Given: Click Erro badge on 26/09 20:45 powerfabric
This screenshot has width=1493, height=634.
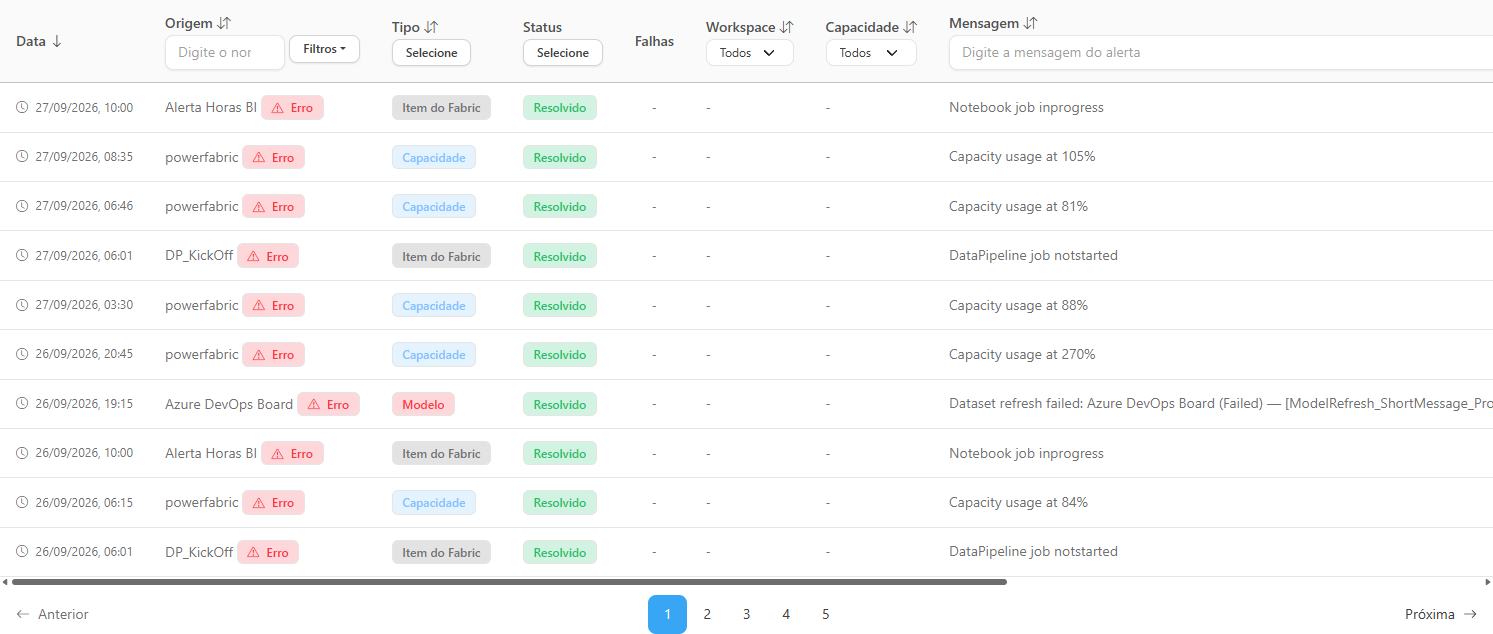Looking at the screenshot, I should pos(273,354).
